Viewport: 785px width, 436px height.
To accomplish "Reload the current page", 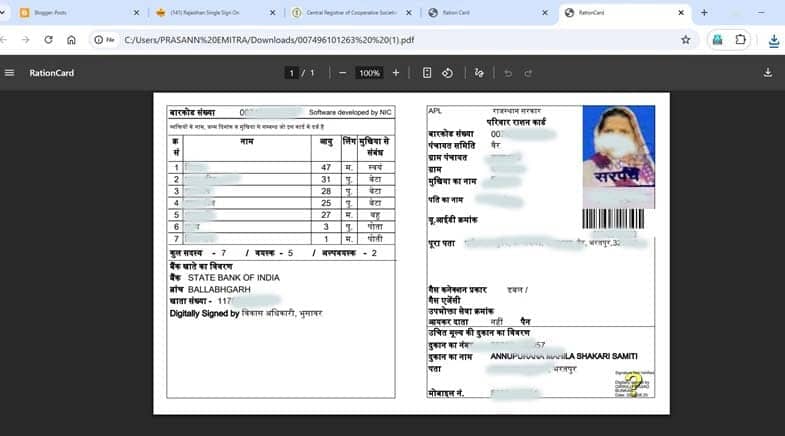I will tap(47, 40).
